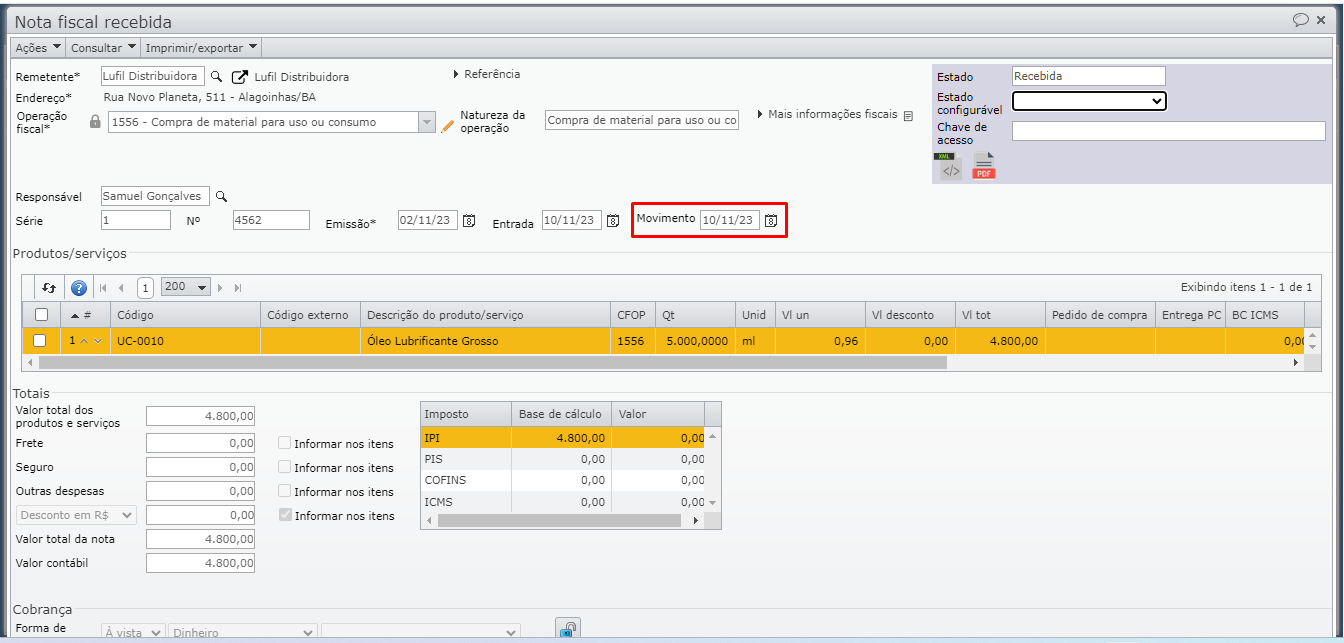This screenshot has height=643, width=1344.
Task: Expand the Referência section
Action: coord(487,74)
